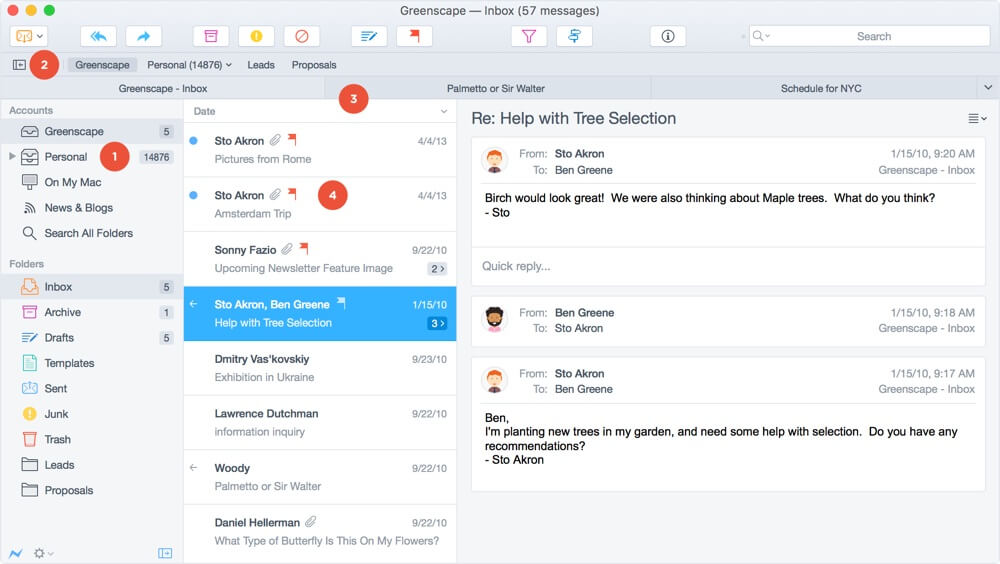Click the Compose new message icon
Image resolution: width=1000 pixels, height=564 pixels.
click(369, 36)
